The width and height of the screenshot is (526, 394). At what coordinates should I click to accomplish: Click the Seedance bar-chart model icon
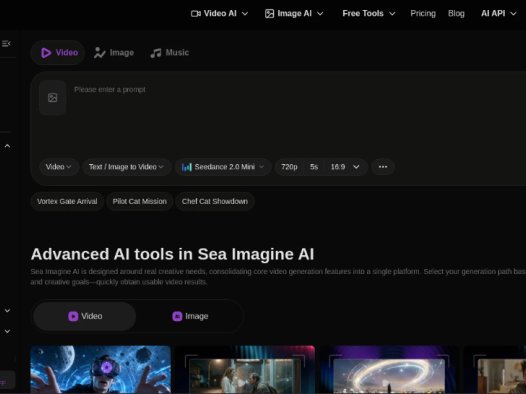[x=187, y=167]
